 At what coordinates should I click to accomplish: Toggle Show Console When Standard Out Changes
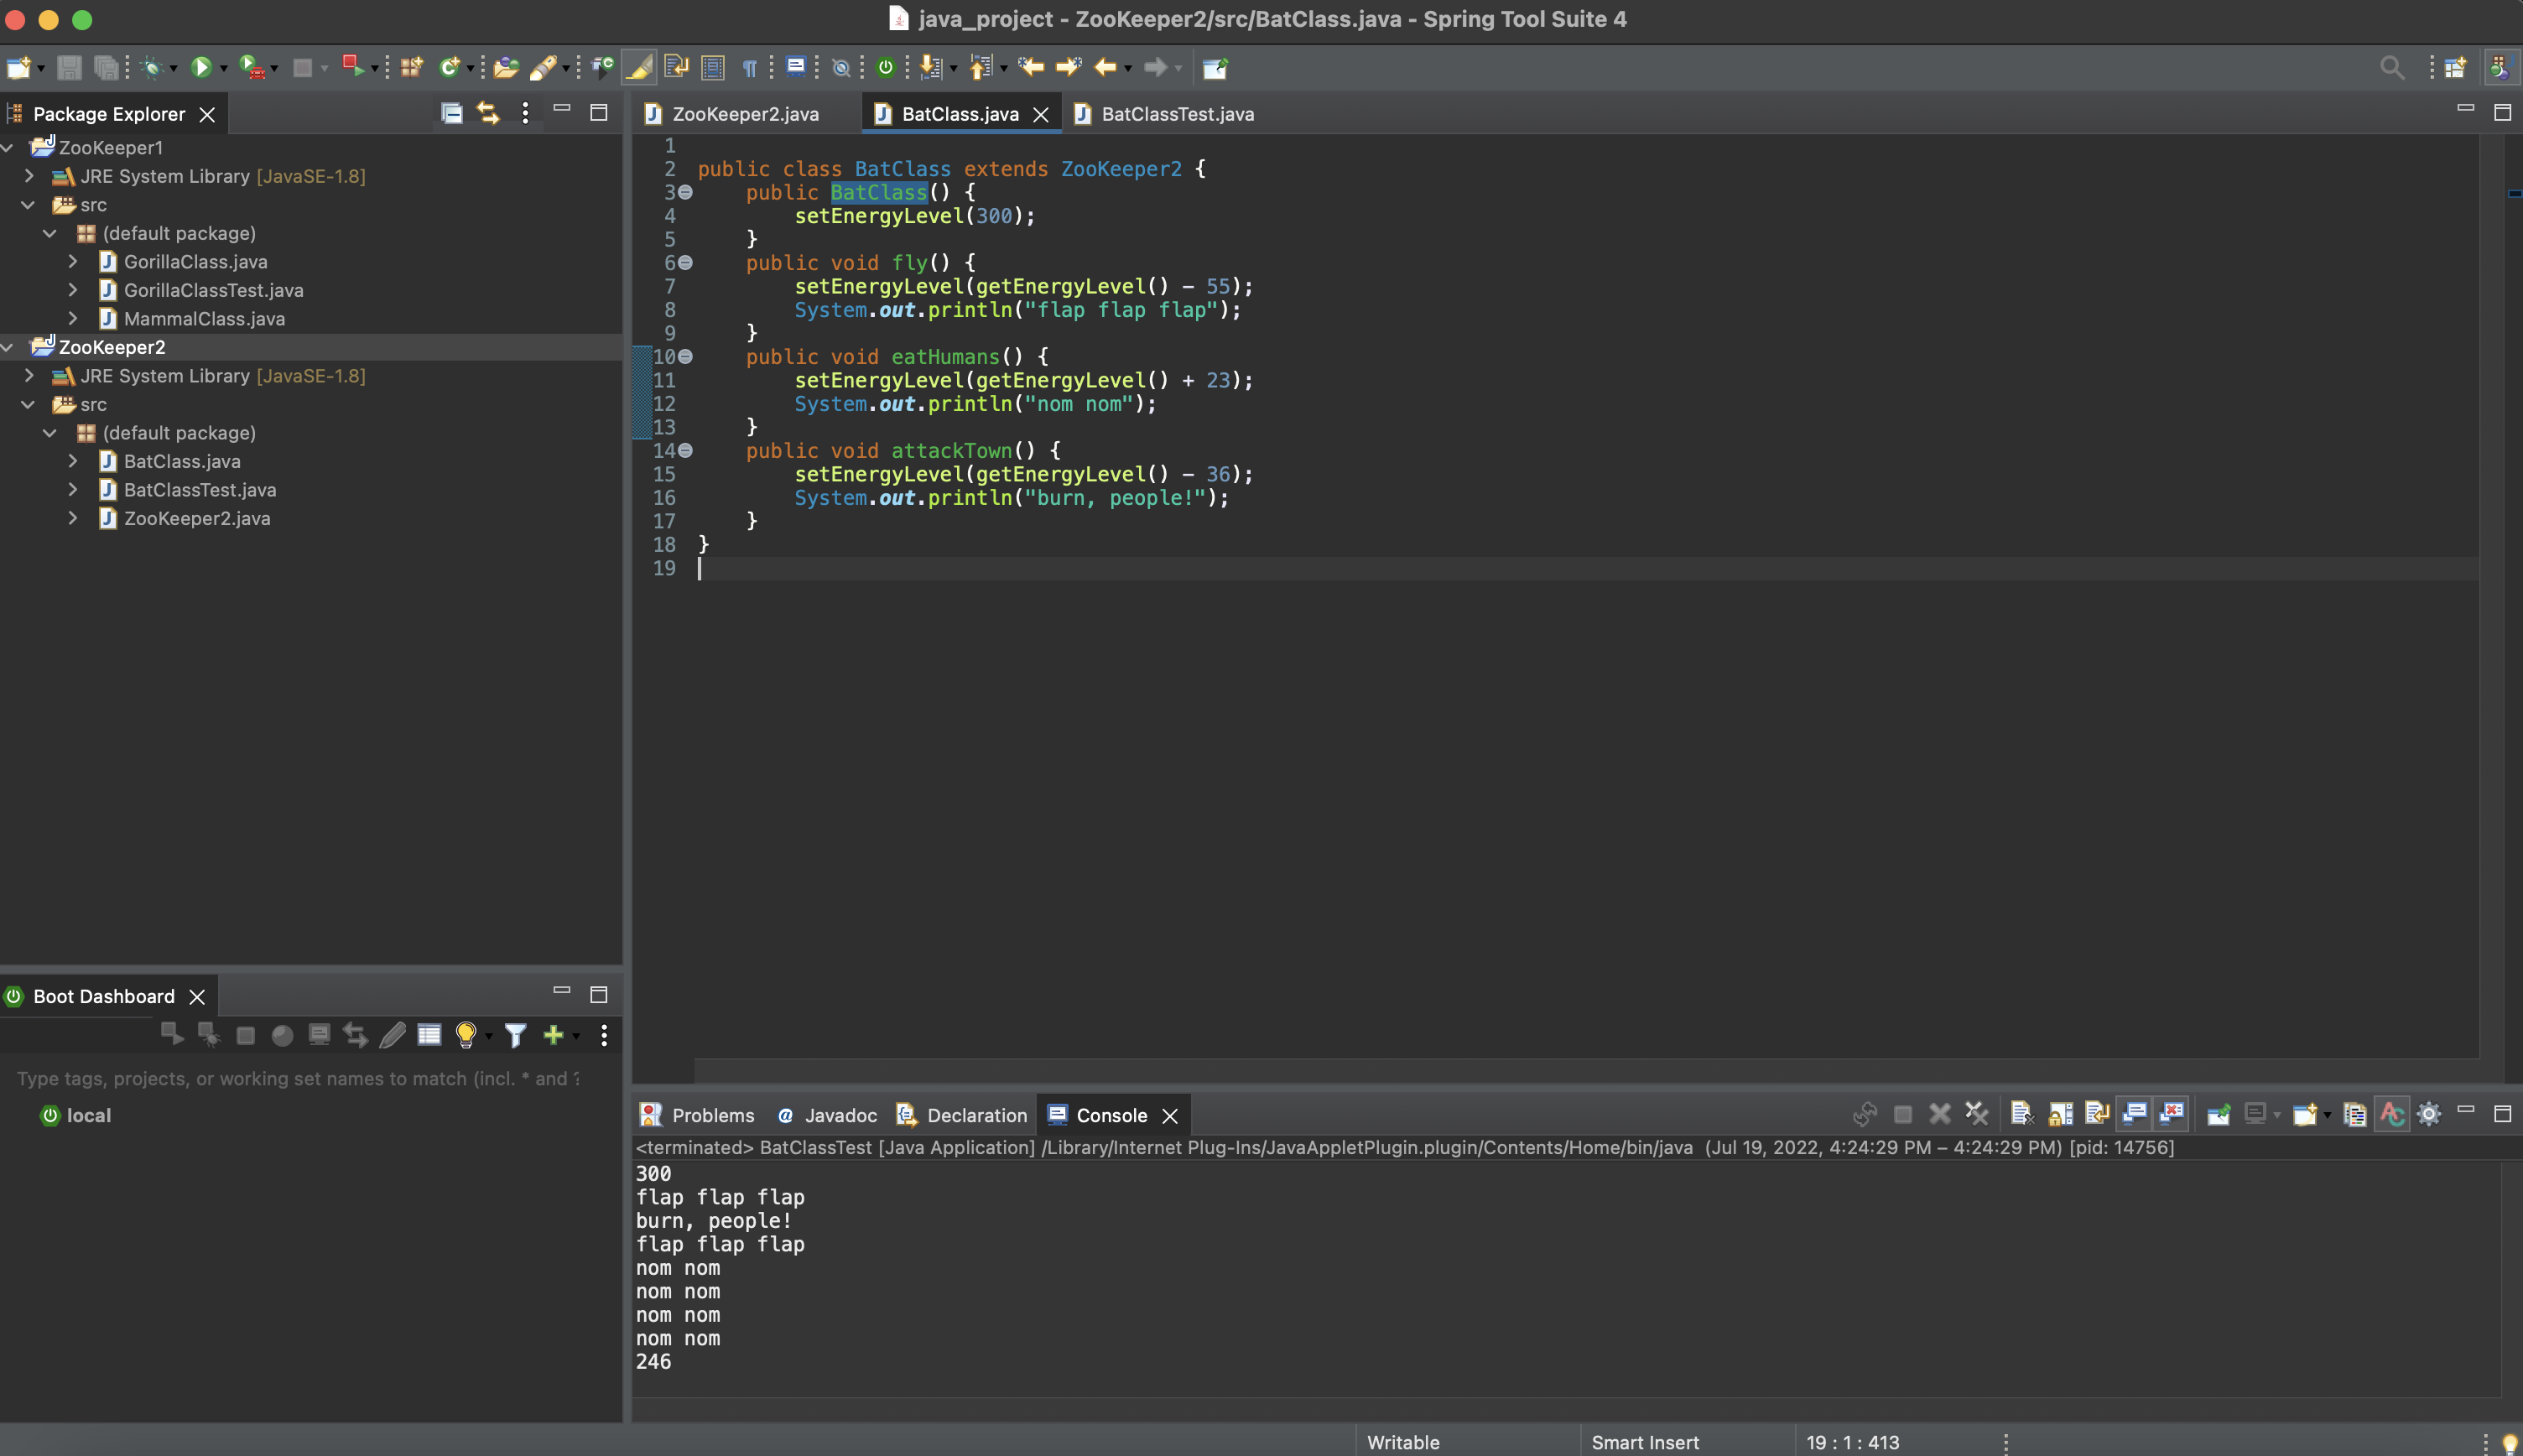(2134, 1114)
